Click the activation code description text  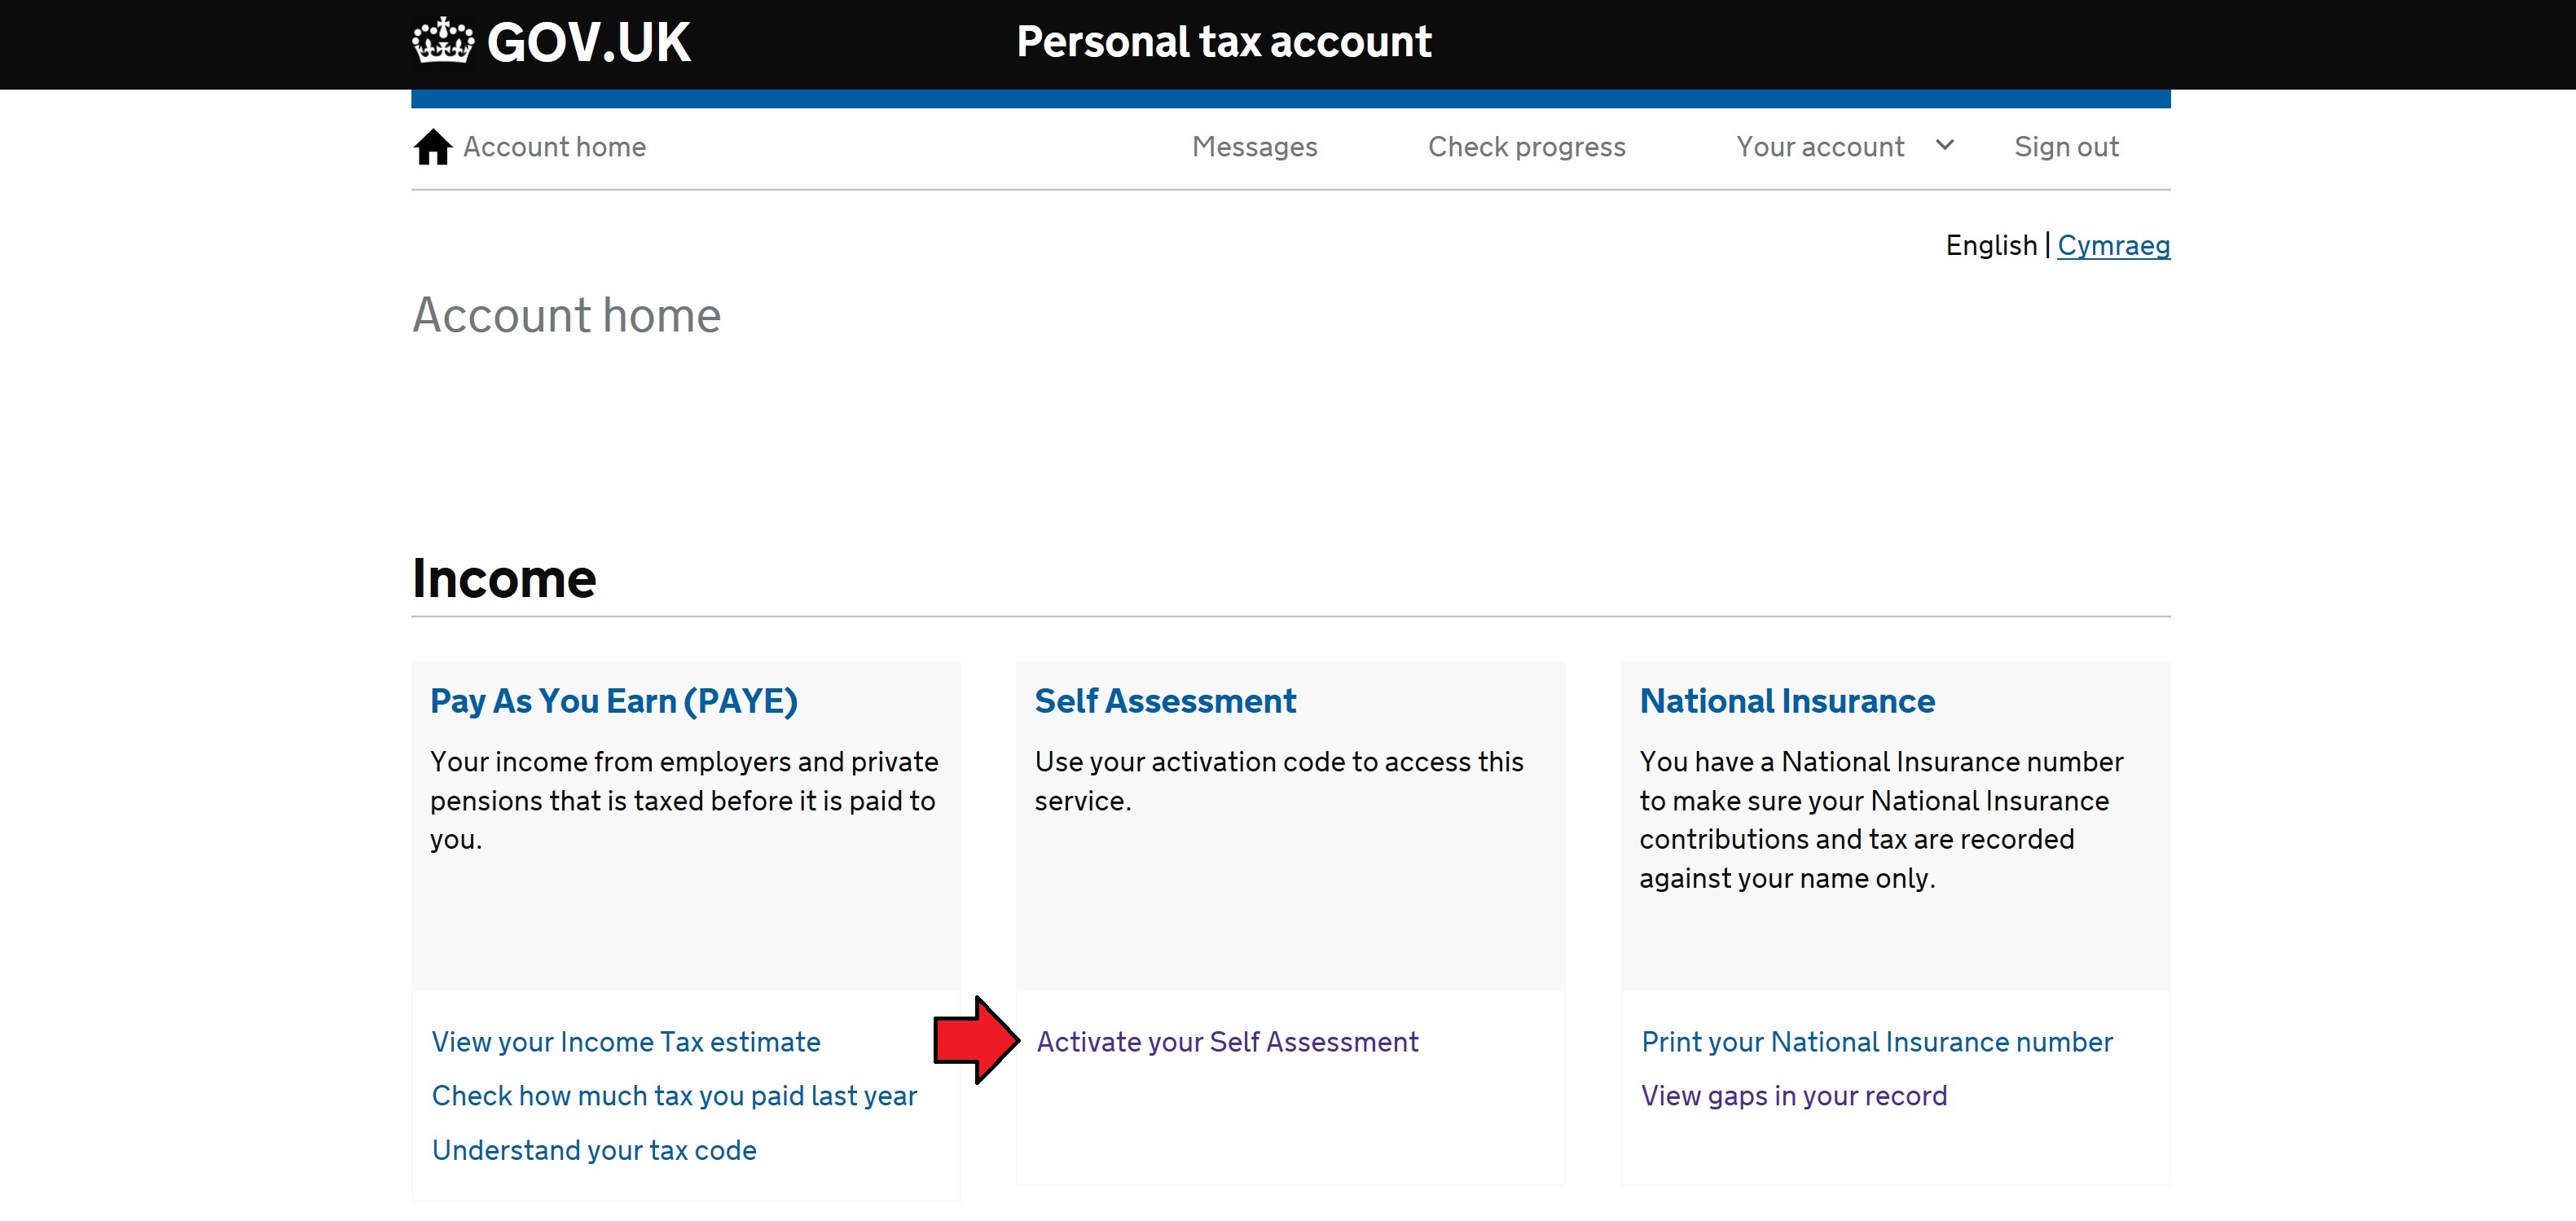(x=1279, y=781)
